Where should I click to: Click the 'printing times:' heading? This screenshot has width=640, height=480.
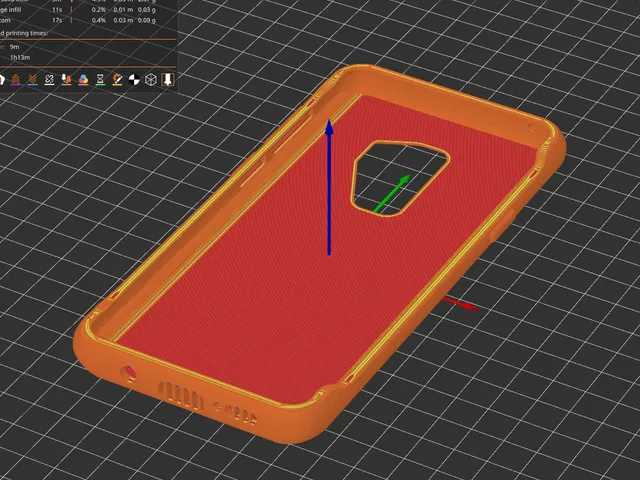click(x=26, y=33)
